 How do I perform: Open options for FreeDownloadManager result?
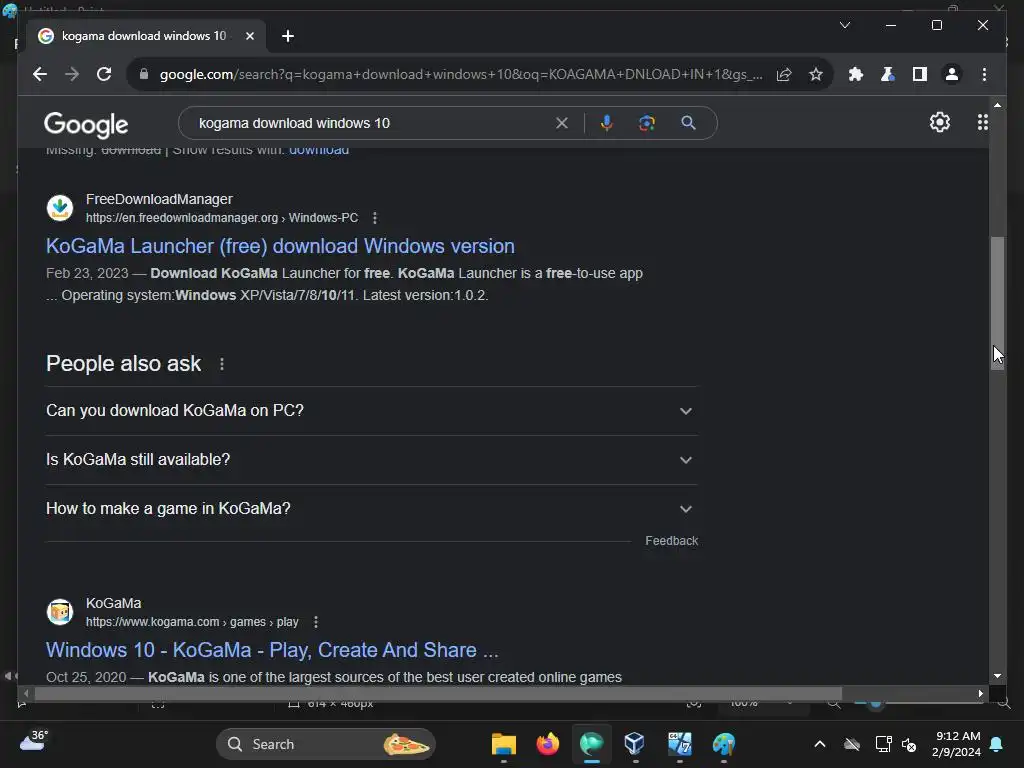pyautogui.click(x=375, y=218)
